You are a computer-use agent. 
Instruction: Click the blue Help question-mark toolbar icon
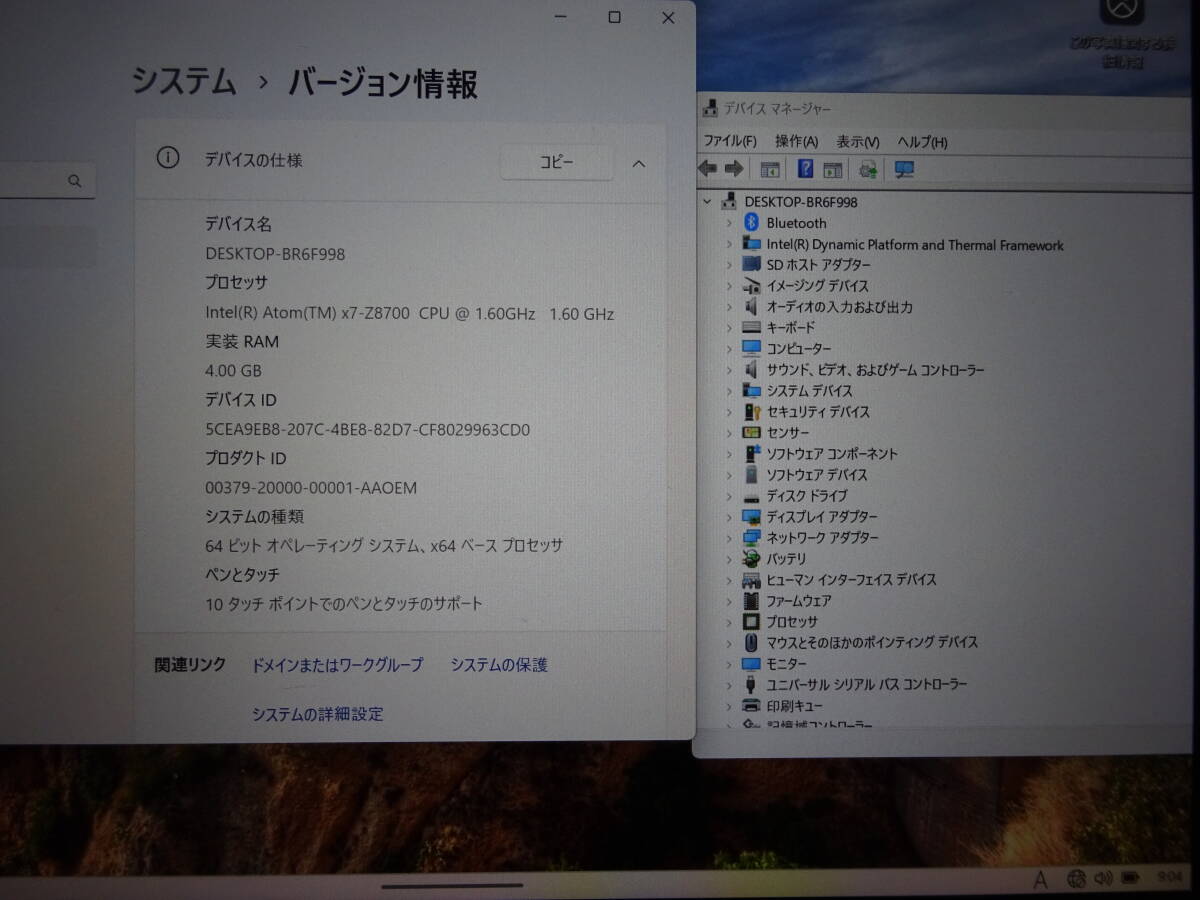pos(806,170)
